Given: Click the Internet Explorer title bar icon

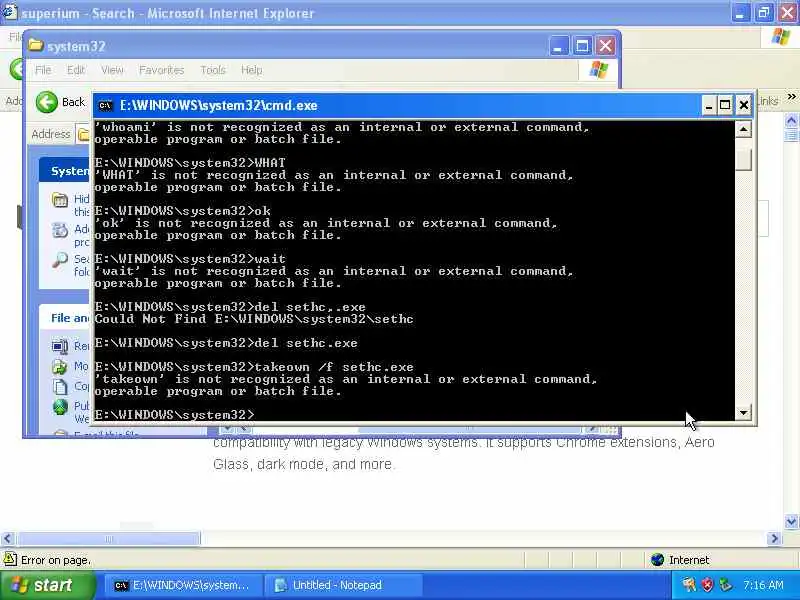Looking at the screenshot, I should [9, 12].
